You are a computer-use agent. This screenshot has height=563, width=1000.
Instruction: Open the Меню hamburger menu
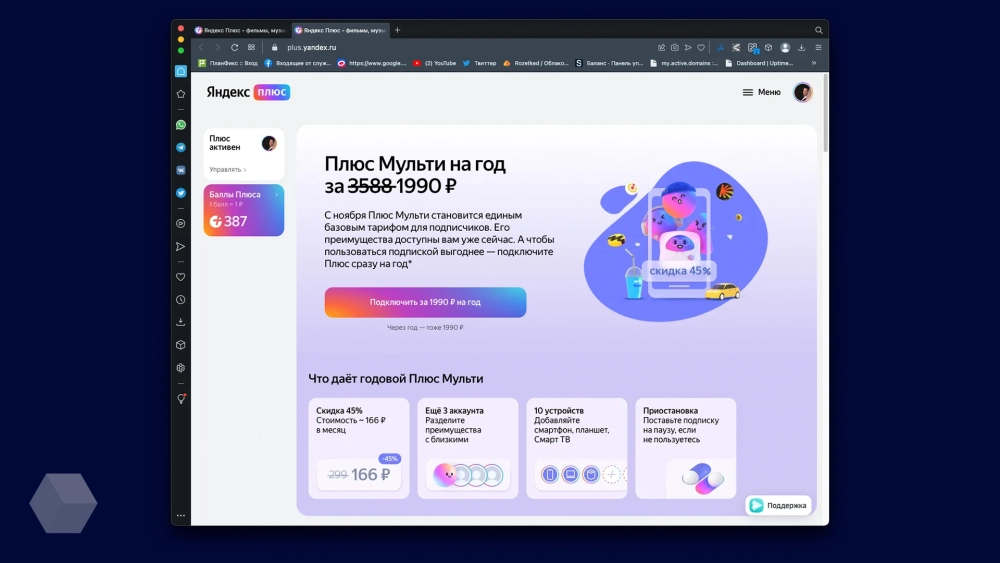(x=761, y=92)
